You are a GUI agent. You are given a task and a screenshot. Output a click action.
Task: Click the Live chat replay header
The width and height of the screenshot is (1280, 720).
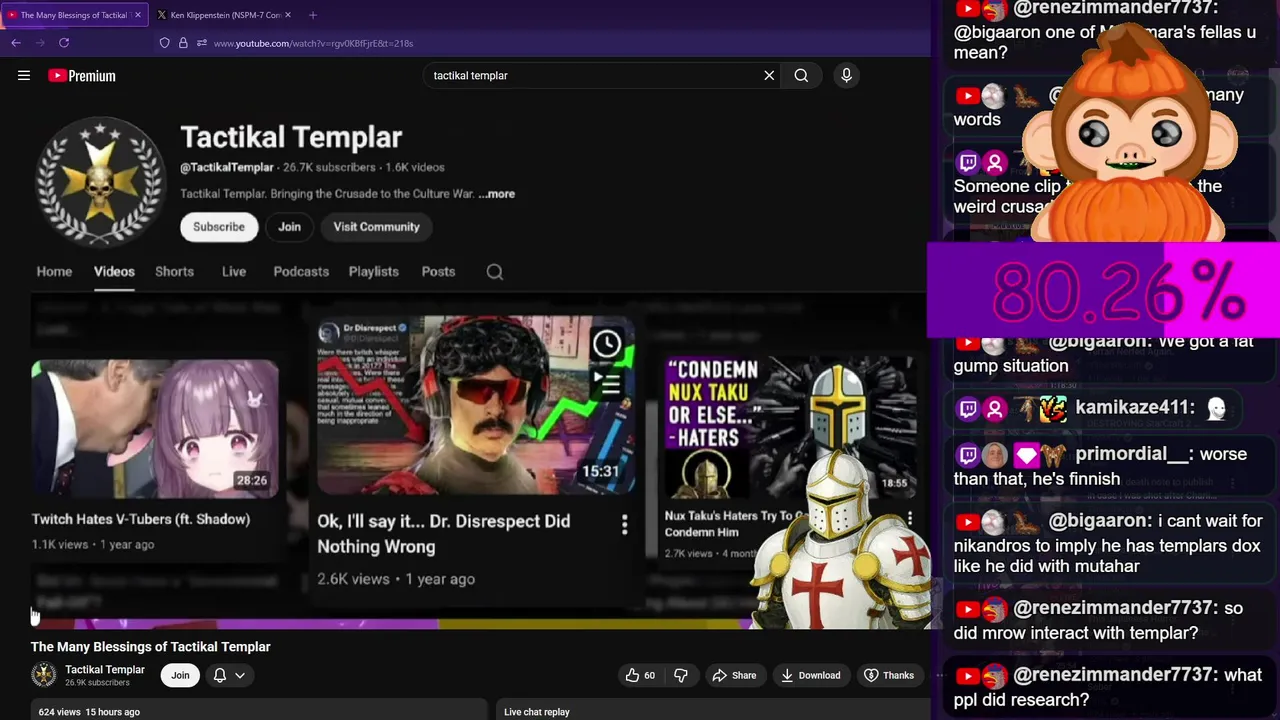[537, 712]
